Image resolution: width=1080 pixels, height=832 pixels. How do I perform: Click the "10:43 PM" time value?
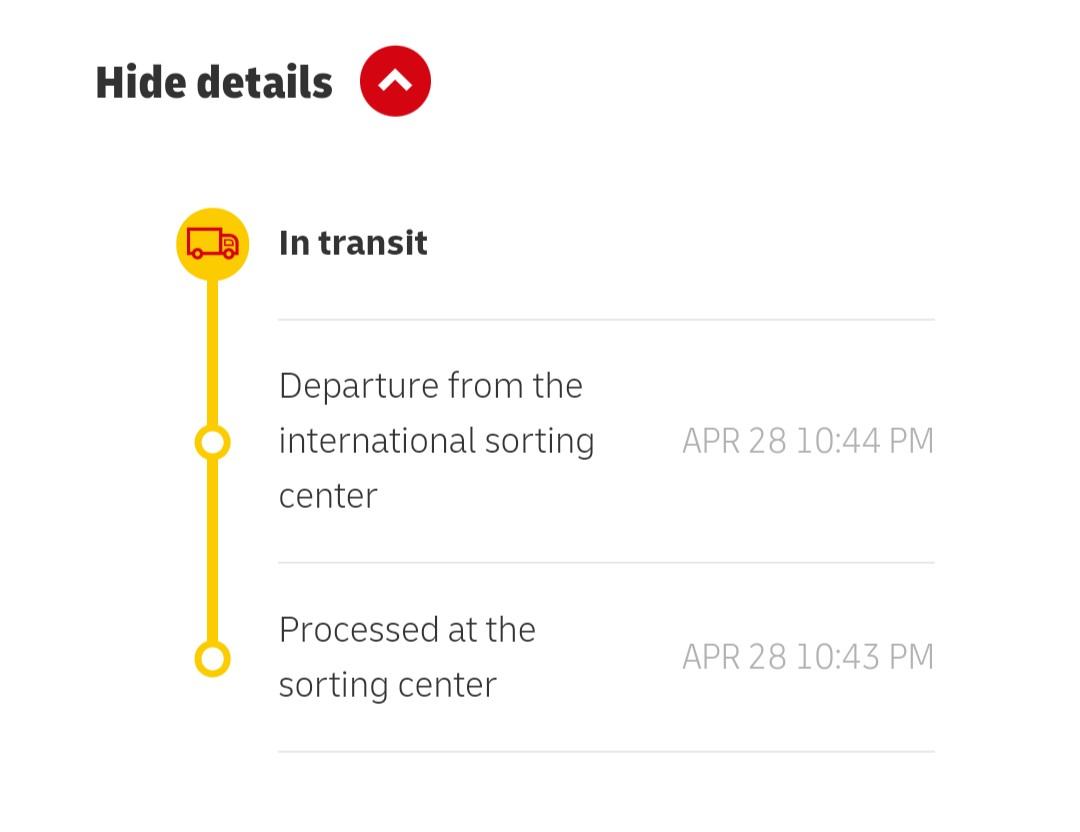[x=864, y=657]
